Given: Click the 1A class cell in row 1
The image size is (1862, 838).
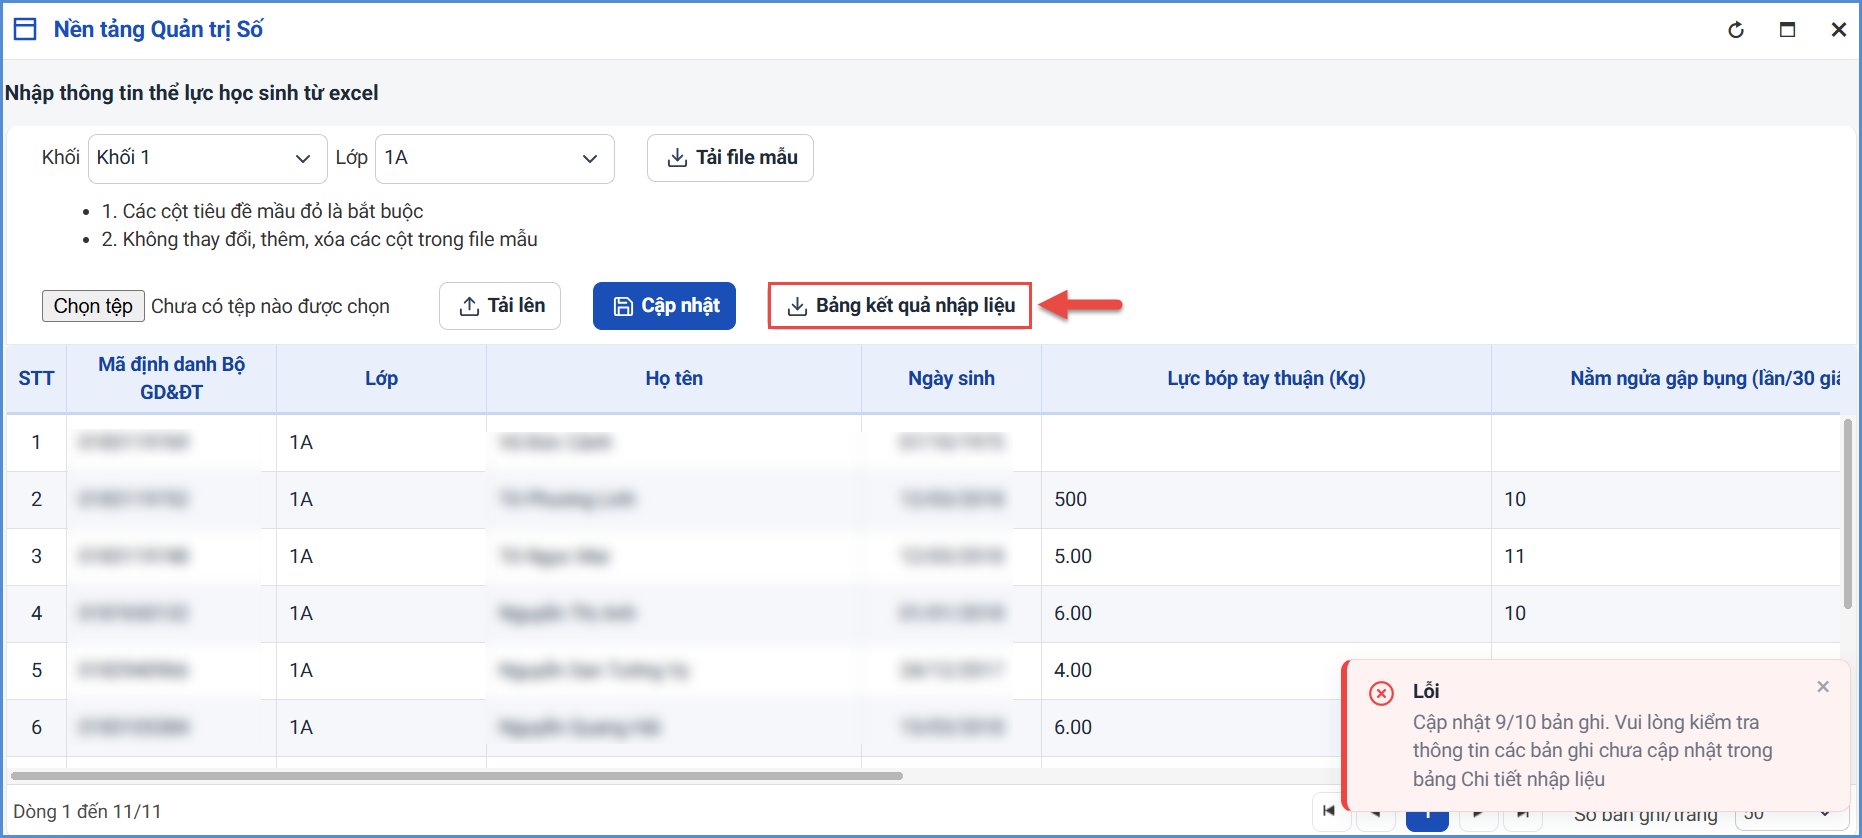Looking at the screenshot, I should (x=381, y=443).
